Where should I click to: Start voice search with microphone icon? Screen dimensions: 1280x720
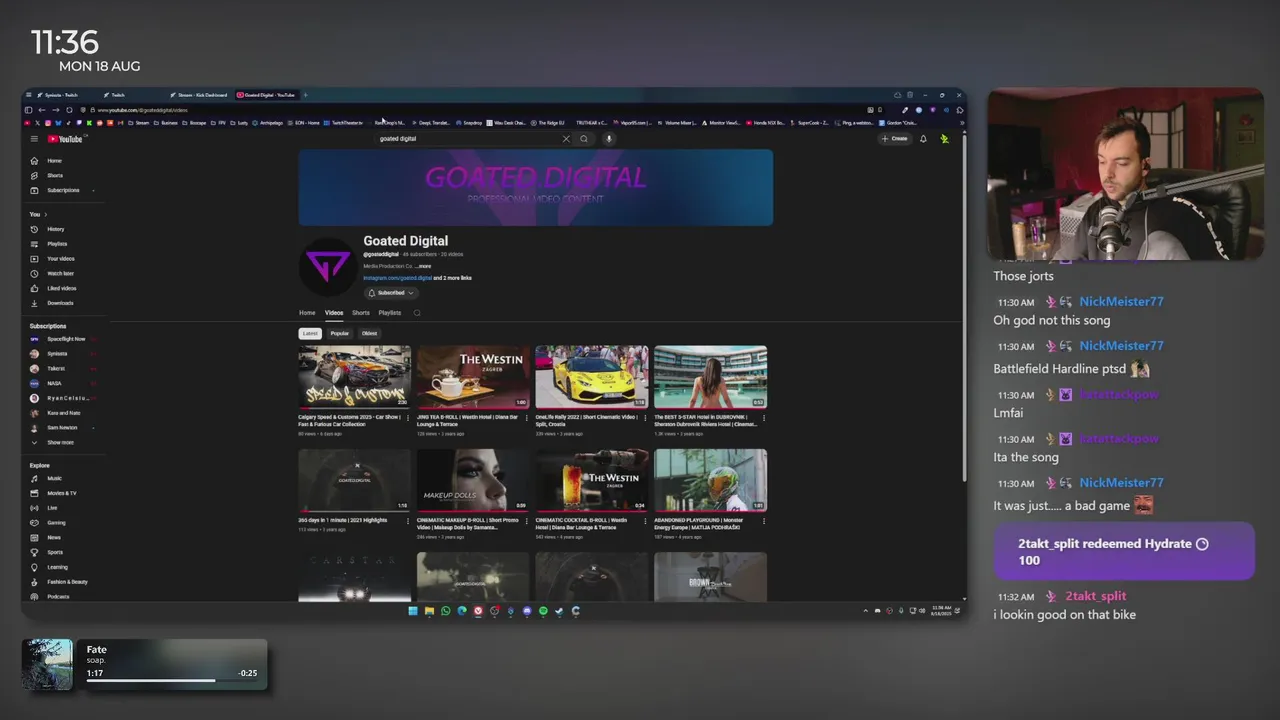click(608, 139)
